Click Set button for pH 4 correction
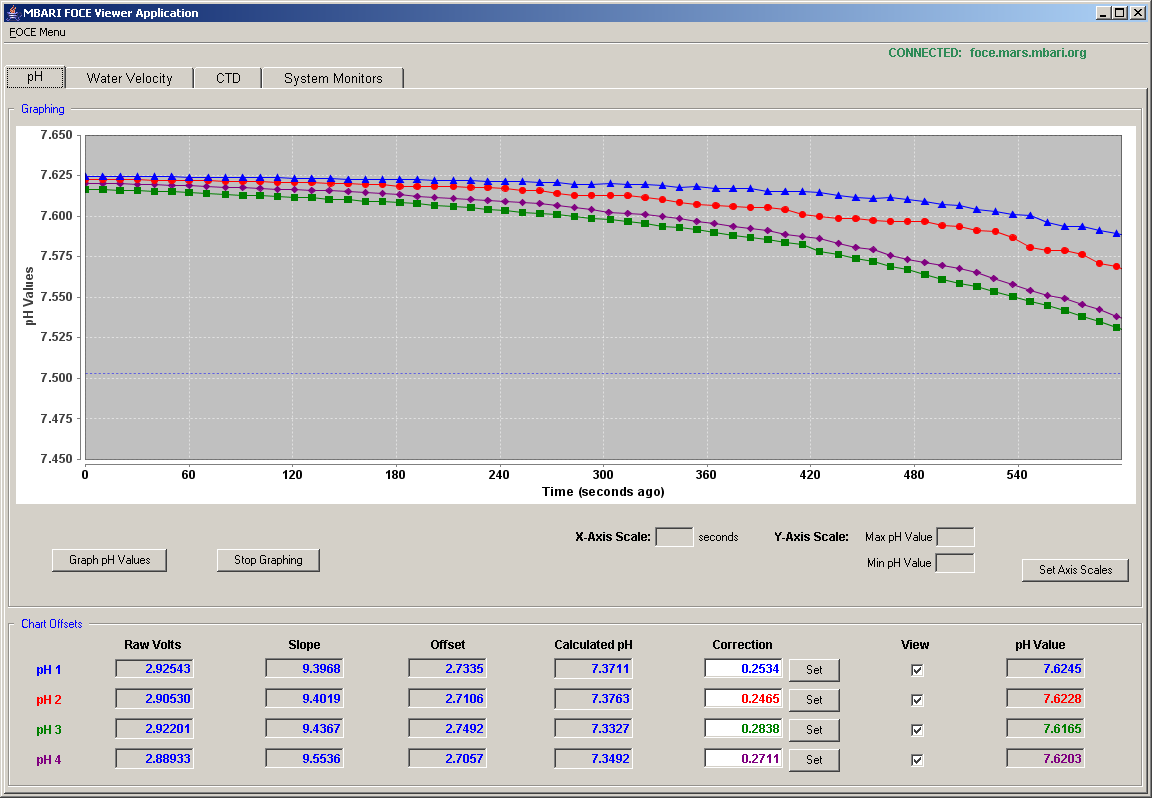The width and height of the screenshot is (1152, 798). [814, 760]
